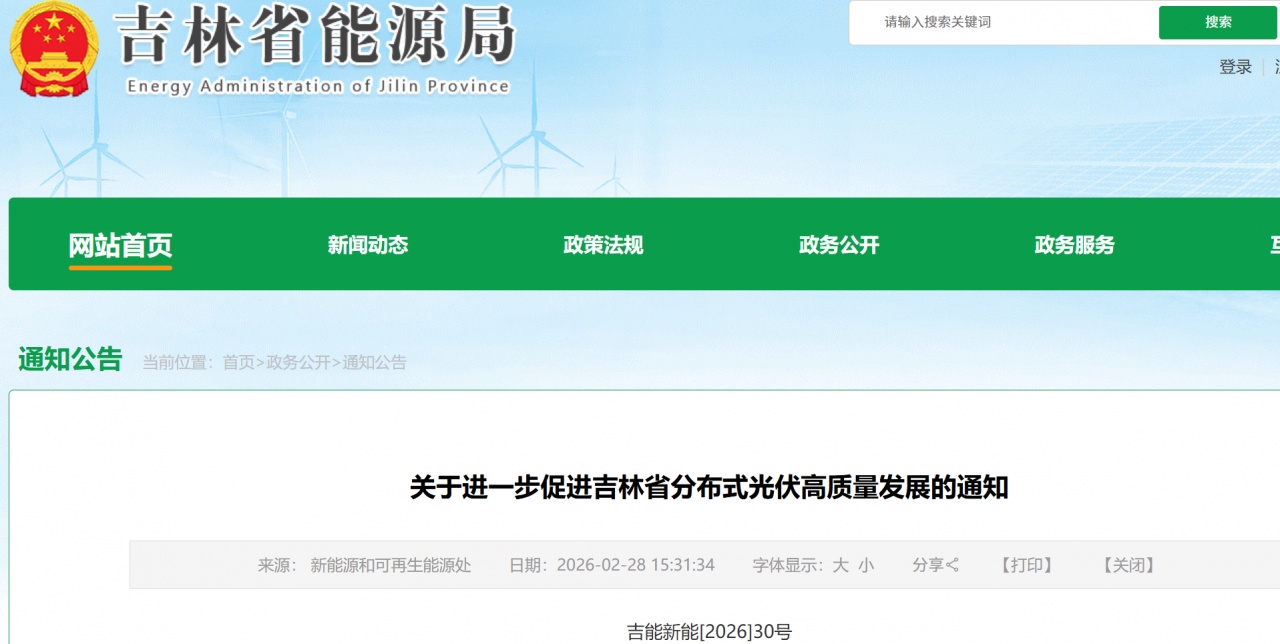Click the green 搜索 search button

coord(1218,22)
